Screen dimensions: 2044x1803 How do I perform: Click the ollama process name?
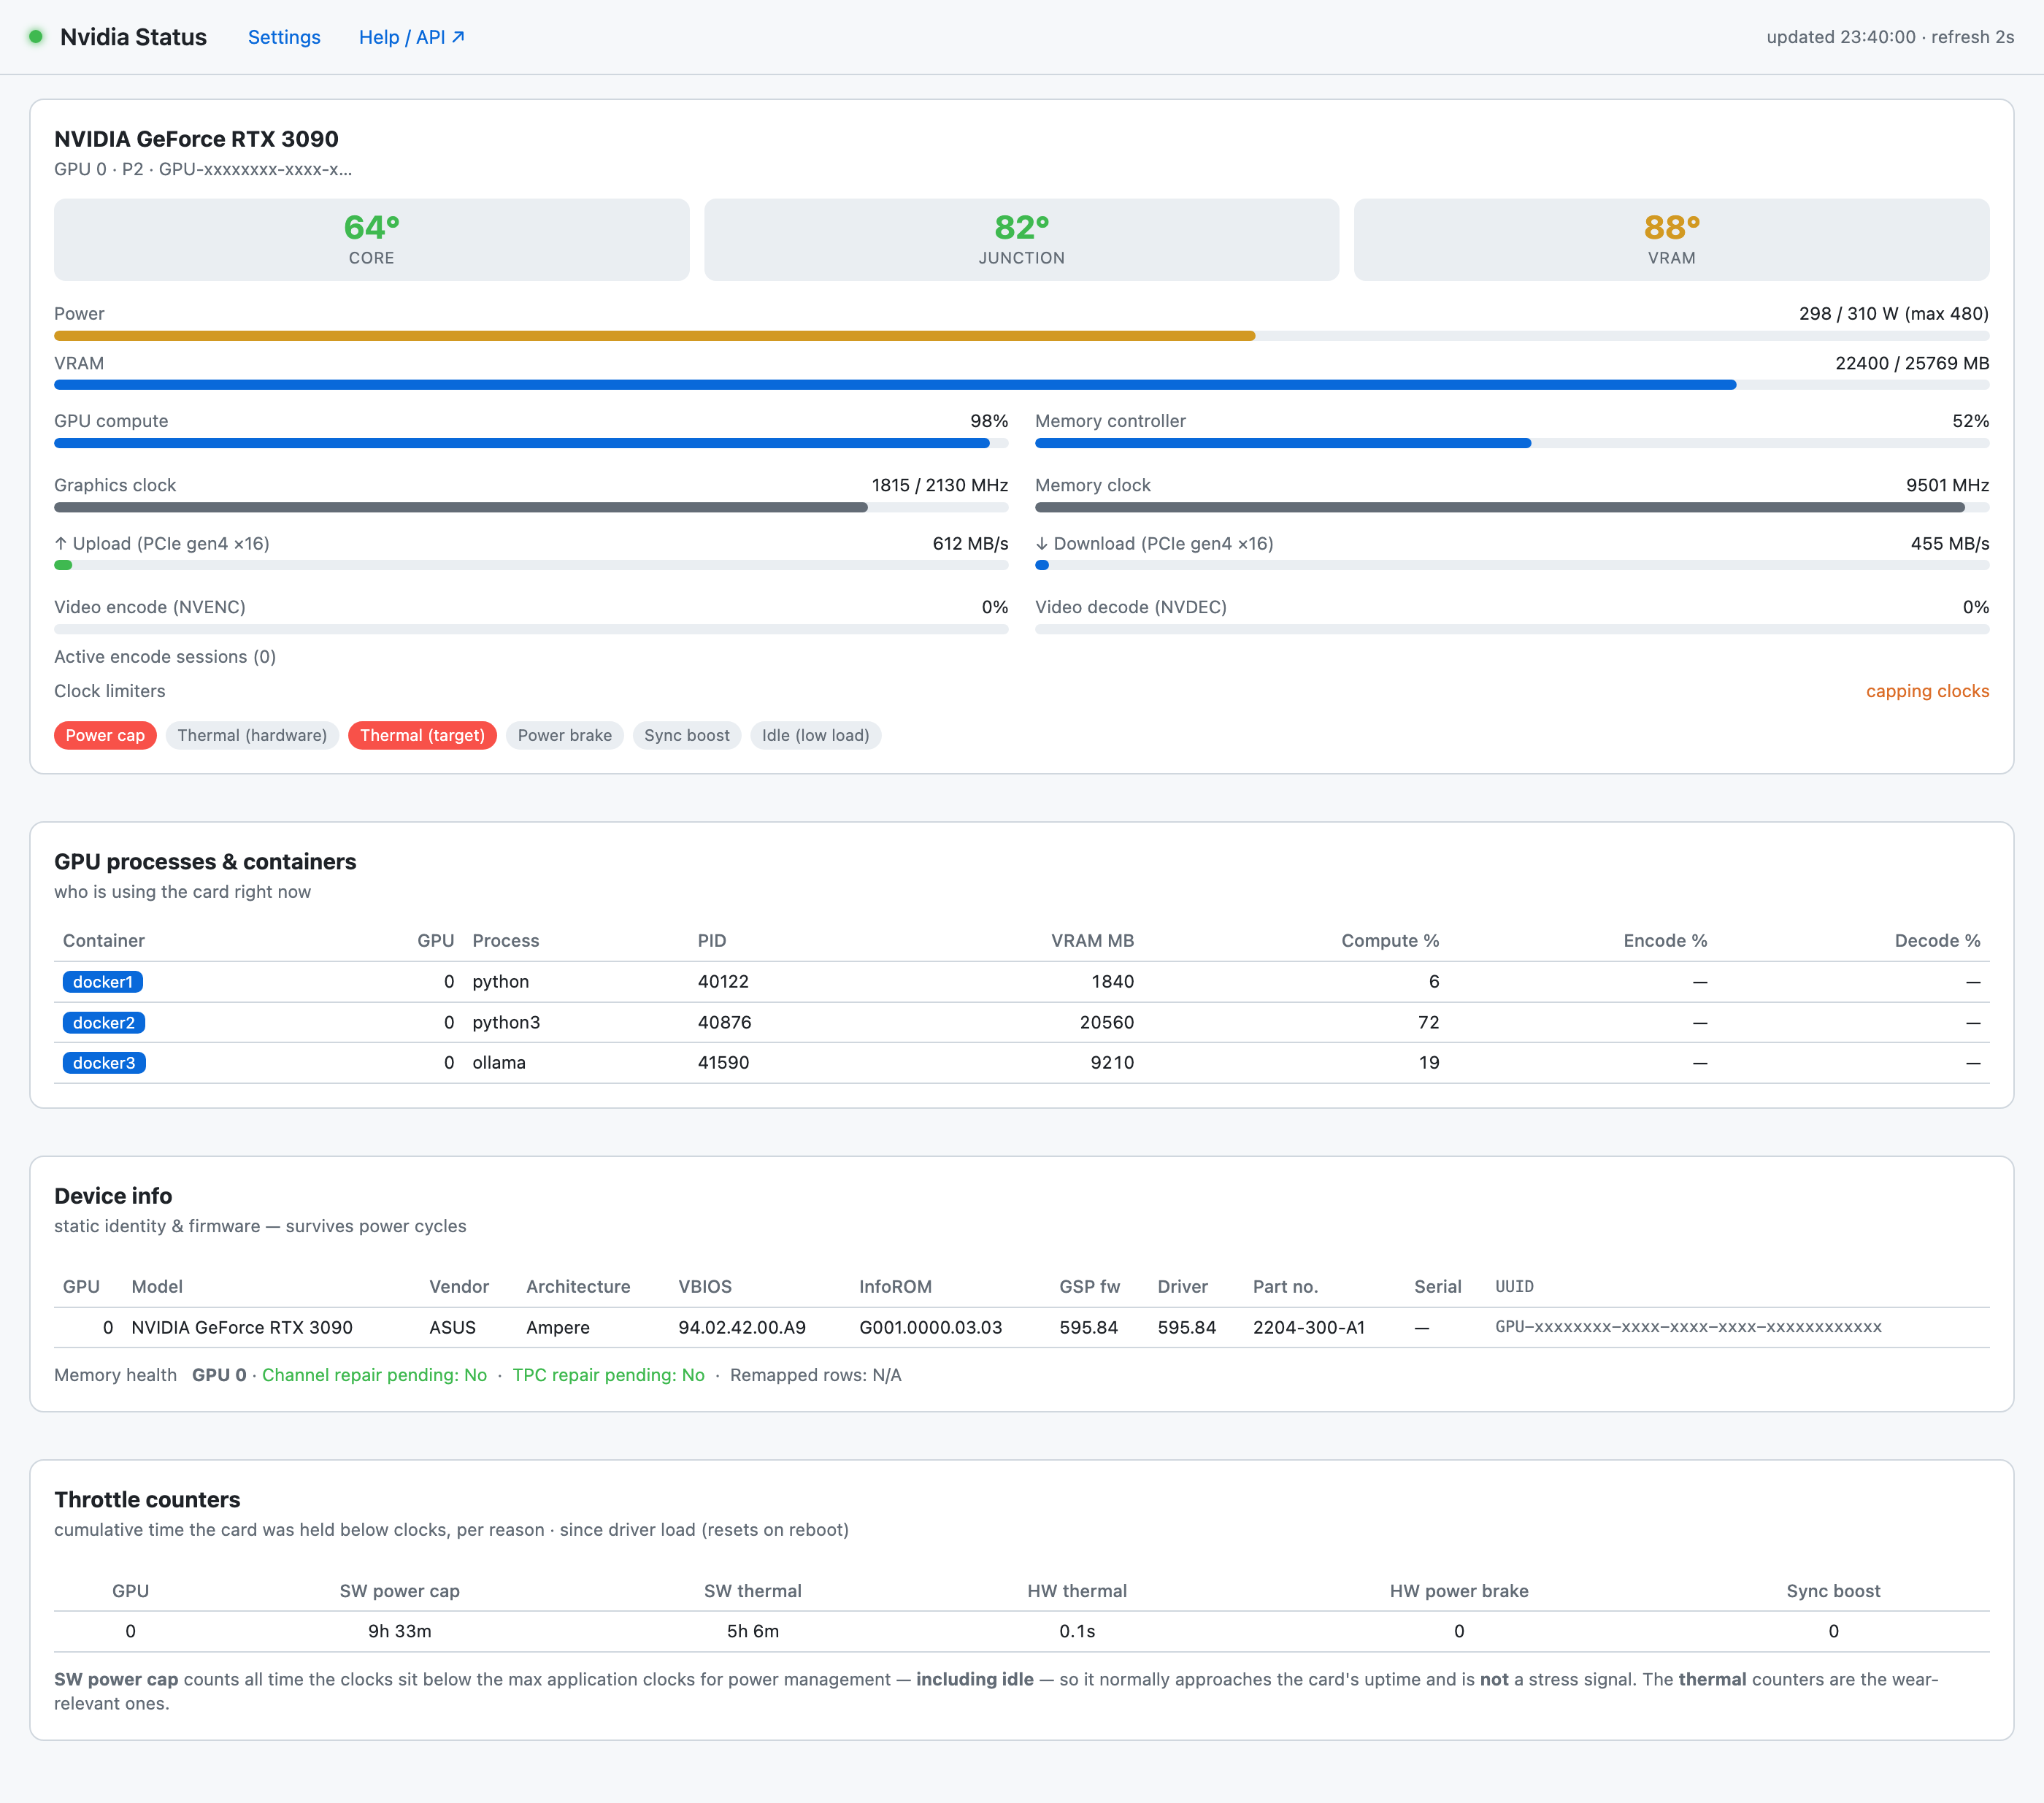[499, 1063]
